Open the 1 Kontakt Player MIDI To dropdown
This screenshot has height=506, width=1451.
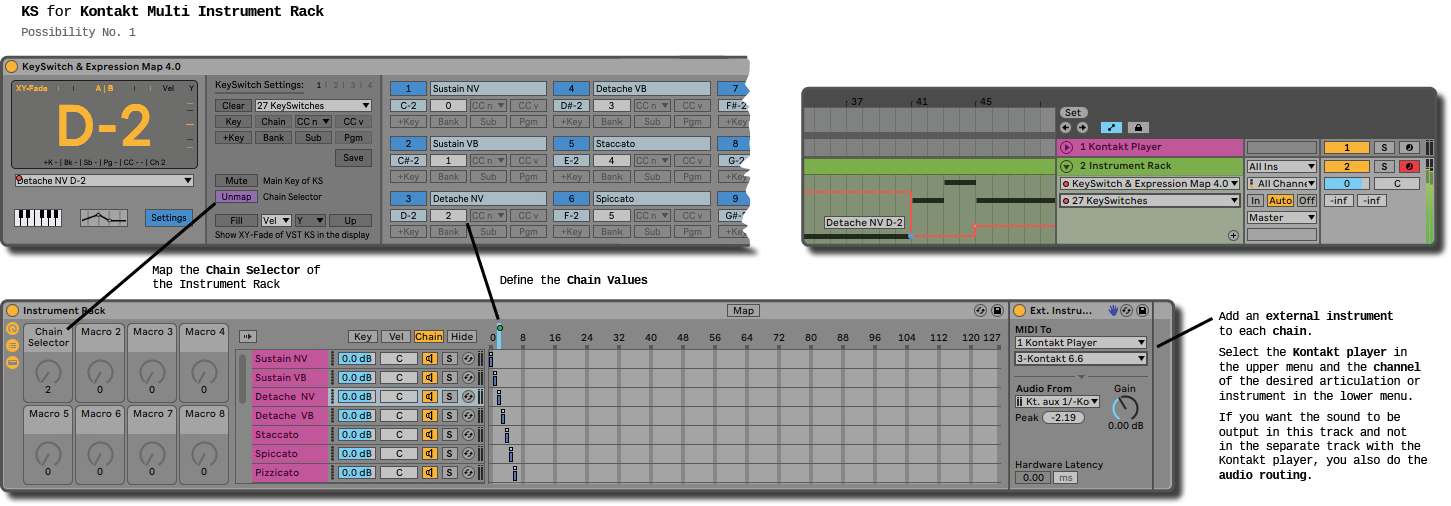click(1081, 342)
